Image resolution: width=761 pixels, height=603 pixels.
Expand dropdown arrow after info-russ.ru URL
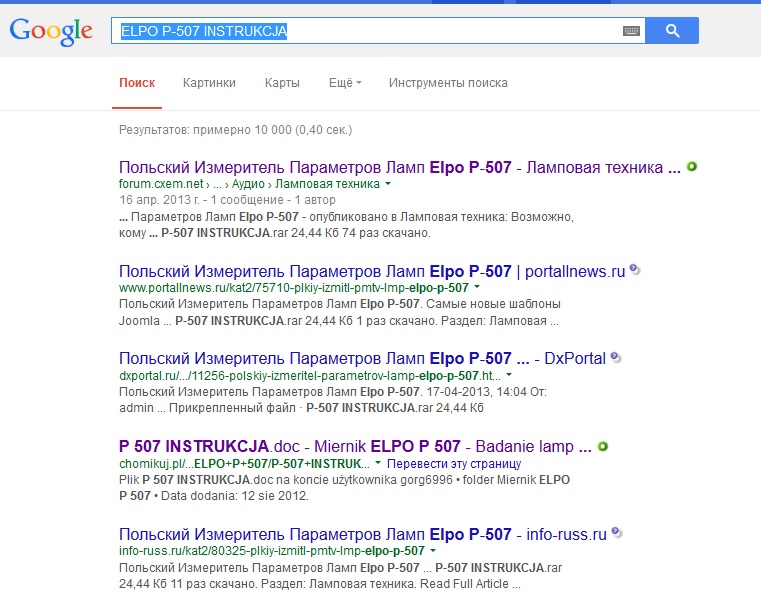pos(433,551)
